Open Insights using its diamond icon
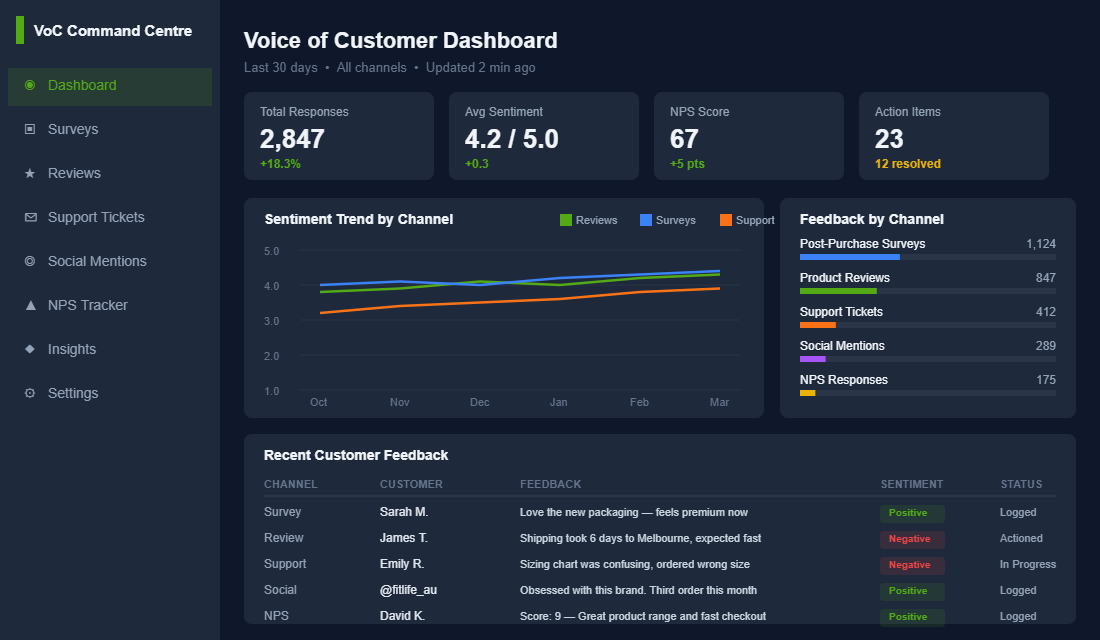The width and height of the screenshot is (1100, 640). click(x=29, y=349)
